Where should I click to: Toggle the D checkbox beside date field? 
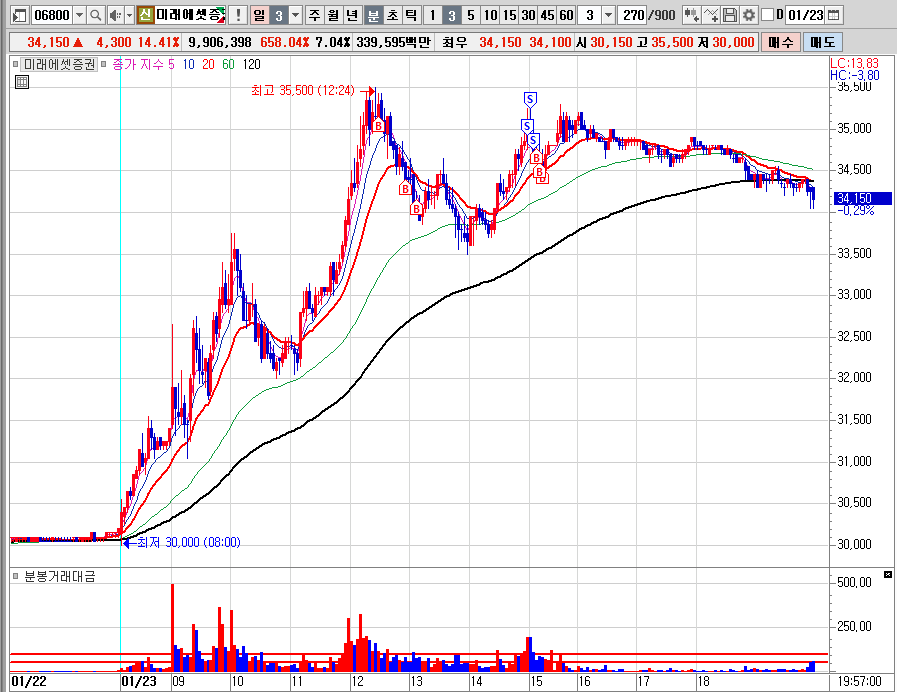point(767,15)
